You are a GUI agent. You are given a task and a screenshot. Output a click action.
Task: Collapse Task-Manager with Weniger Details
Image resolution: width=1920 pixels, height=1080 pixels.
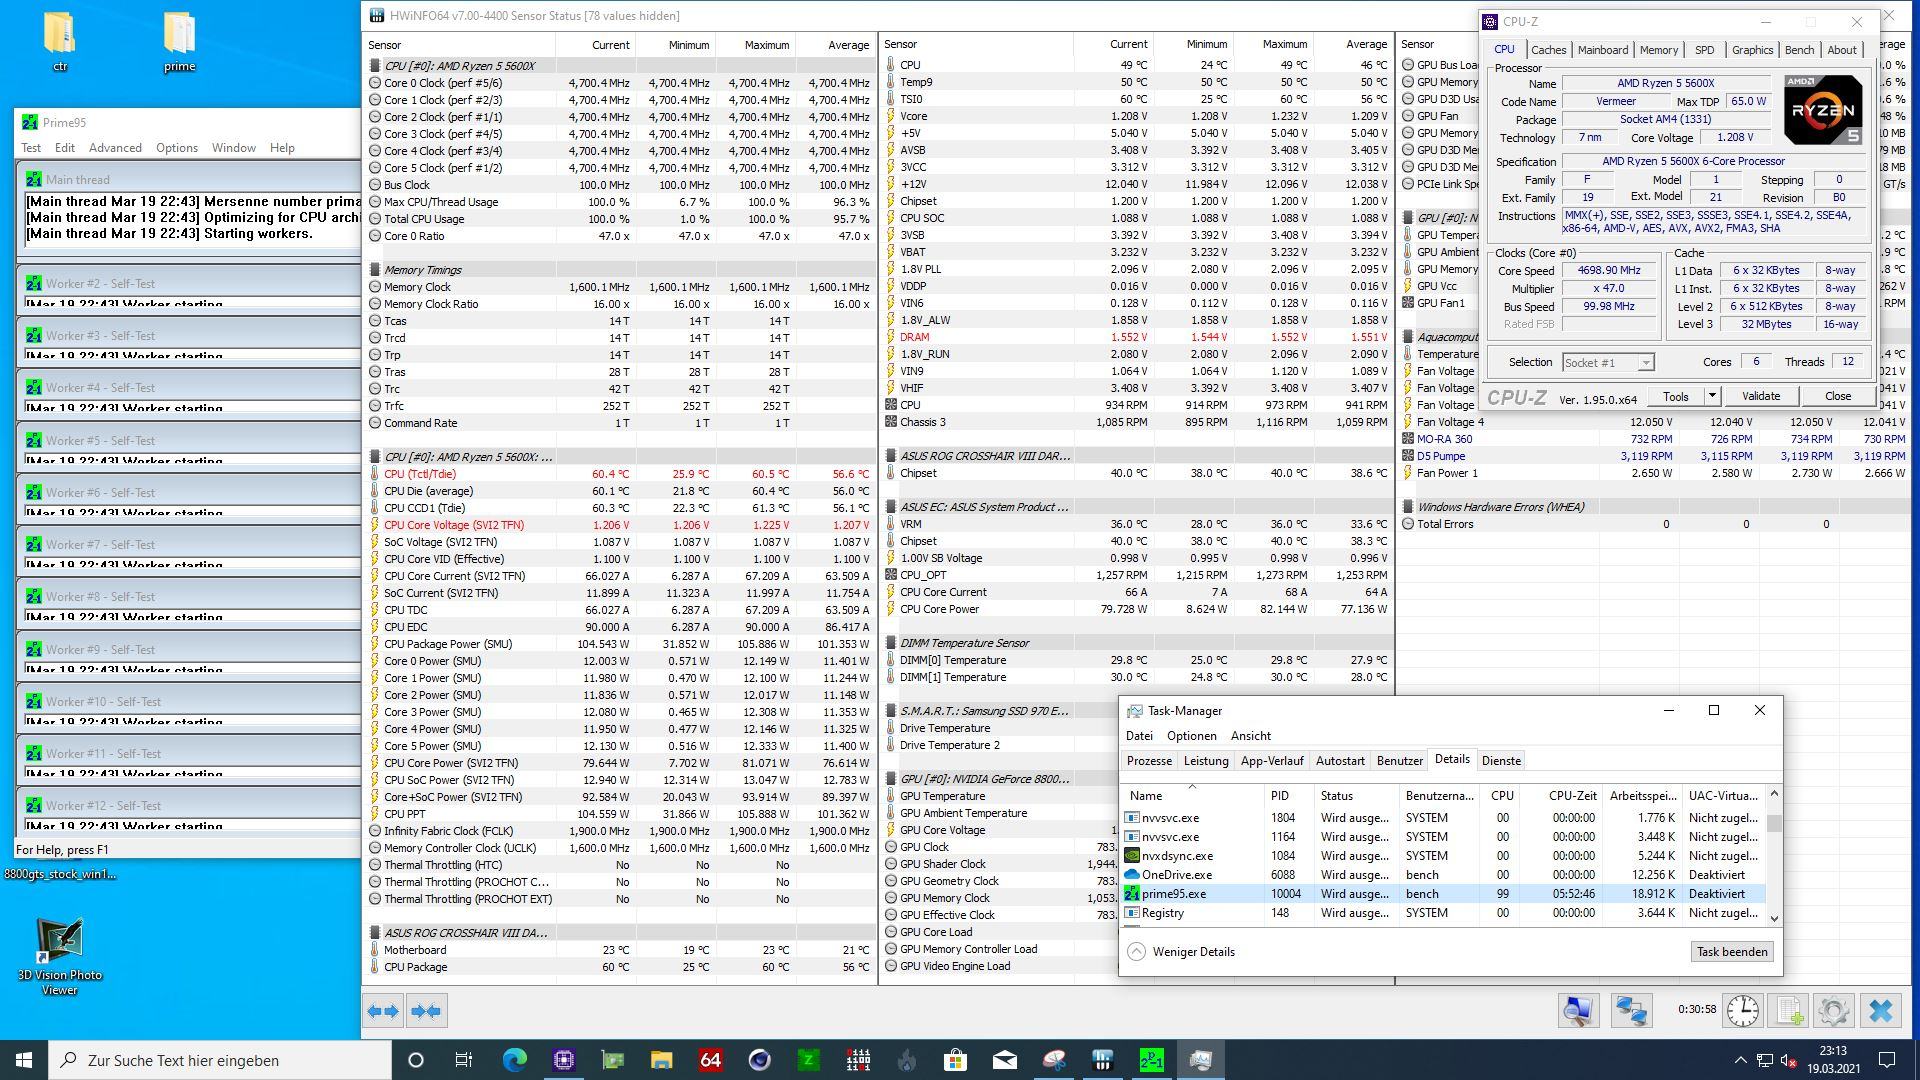point(1181,952)
